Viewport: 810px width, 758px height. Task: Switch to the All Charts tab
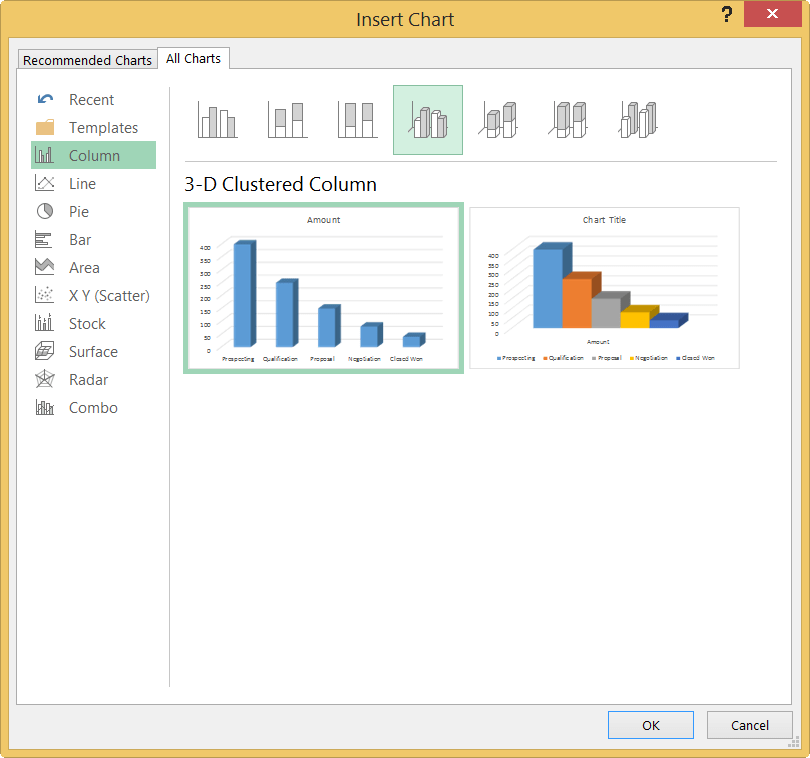(193, 58)
